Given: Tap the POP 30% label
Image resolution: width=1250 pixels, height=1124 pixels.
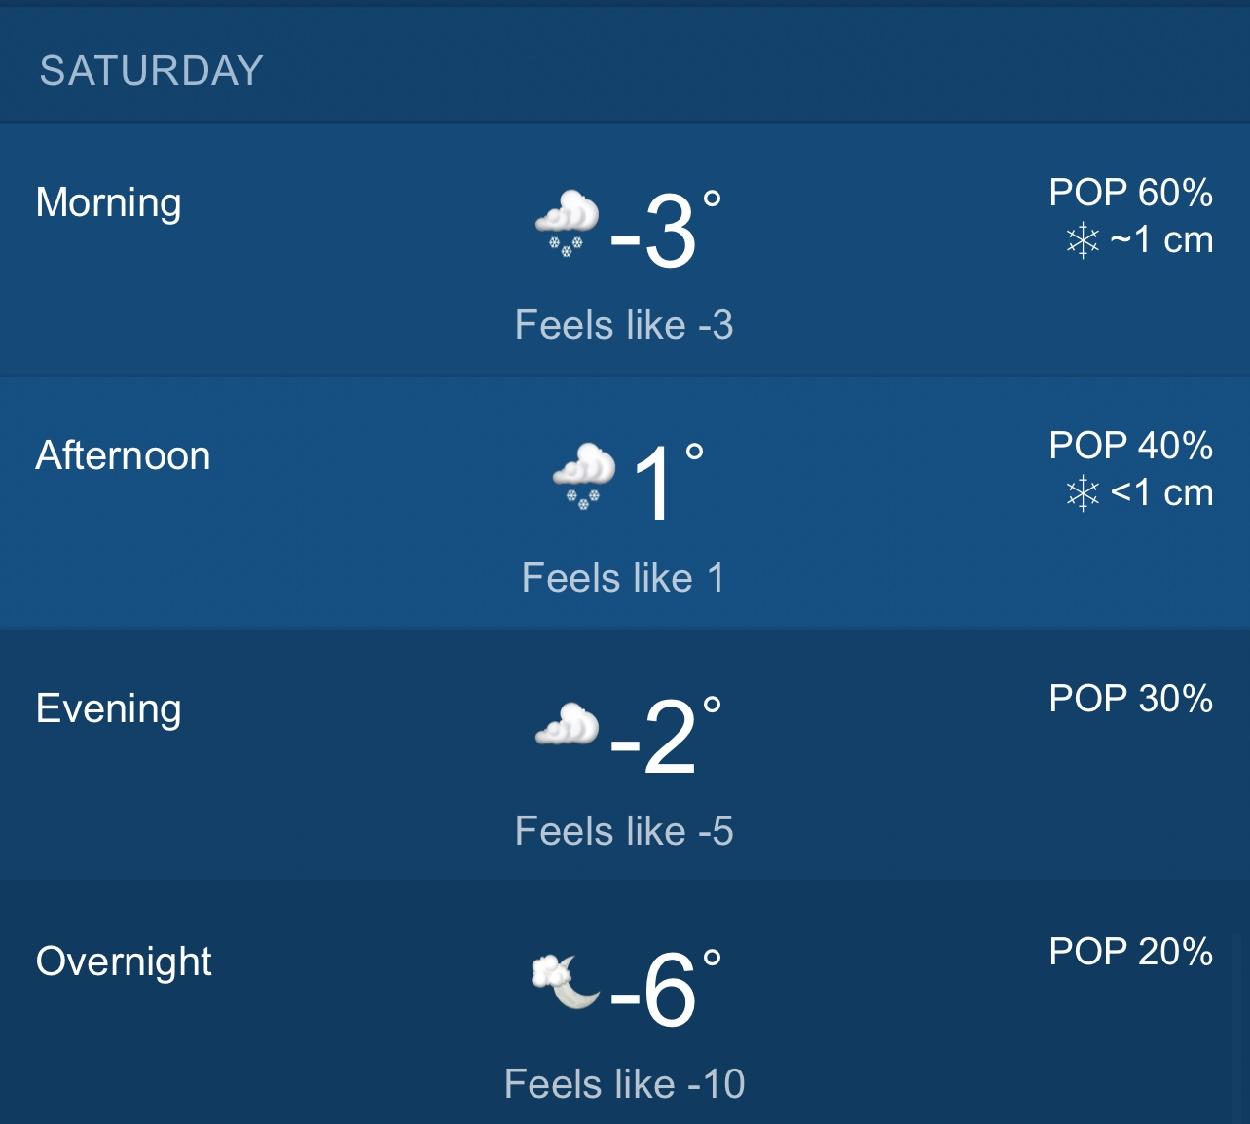Looking at the screenshot, I should point(1131,698).
